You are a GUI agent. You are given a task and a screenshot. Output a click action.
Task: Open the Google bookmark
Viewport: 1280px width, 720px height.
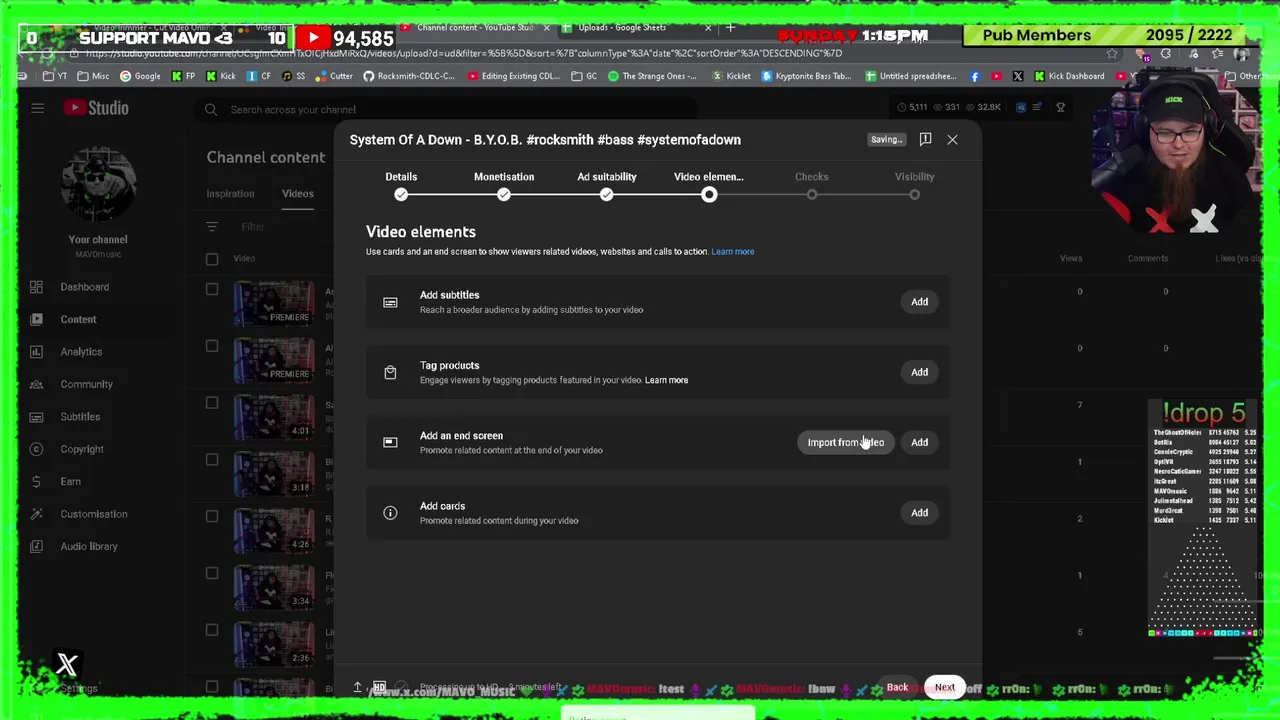coord(139,76)
